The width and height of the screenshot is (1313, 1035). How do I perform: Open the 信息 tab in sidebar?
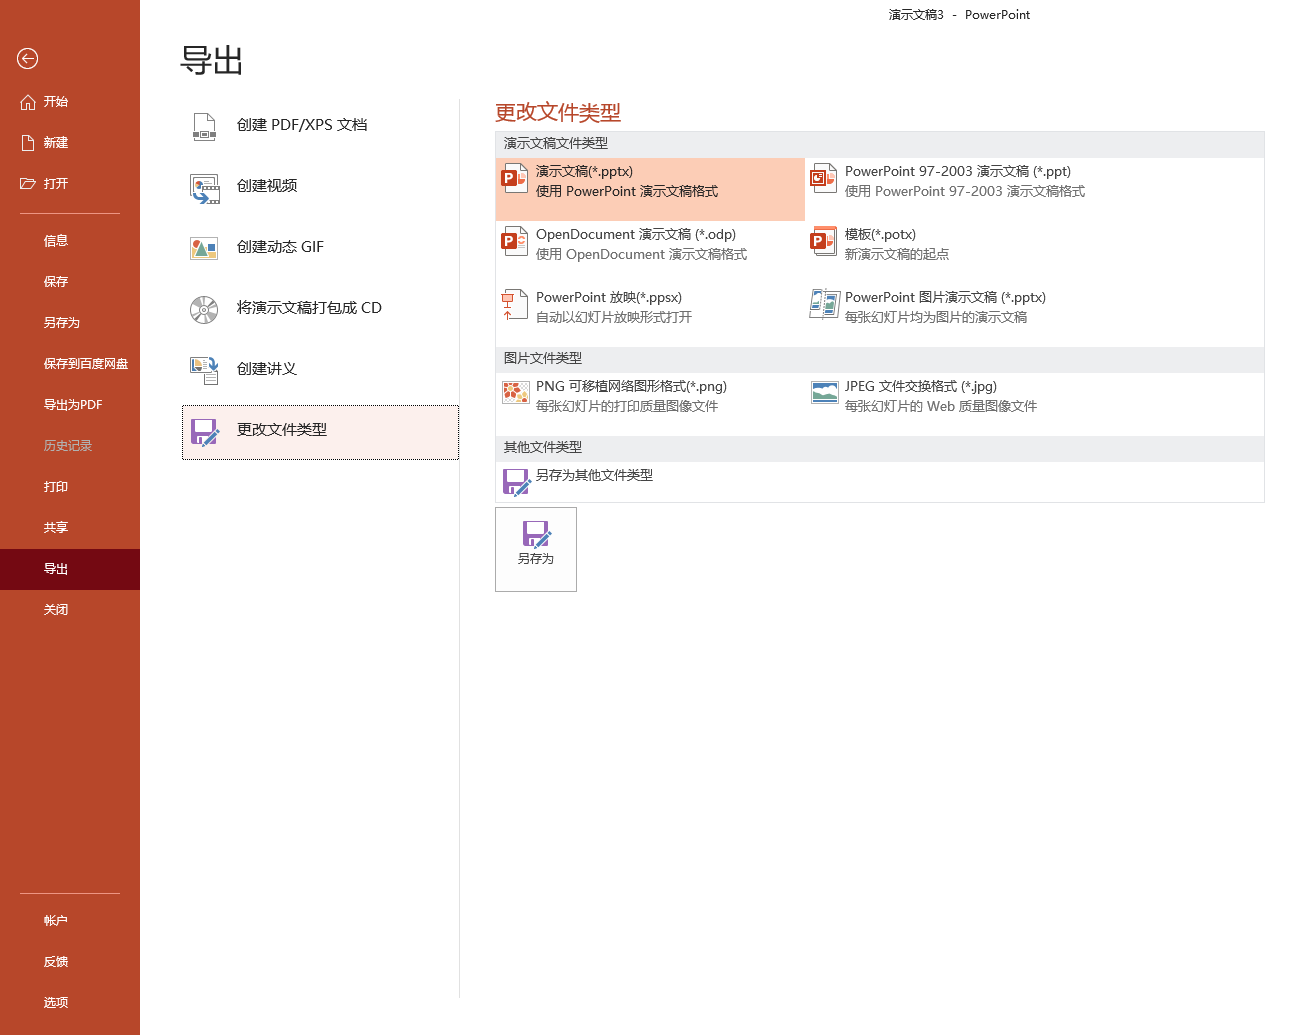pyautogui.click(x=70, y=241)
